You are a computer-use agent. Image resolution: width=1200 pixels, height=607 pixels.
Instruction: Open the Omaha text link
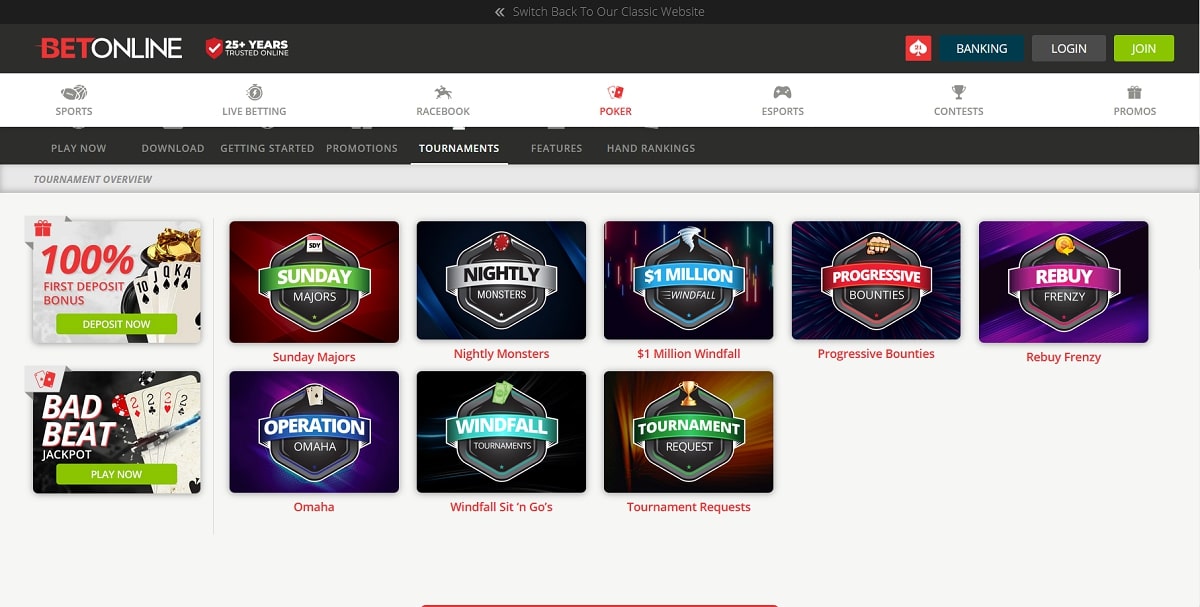click(314, 507)
